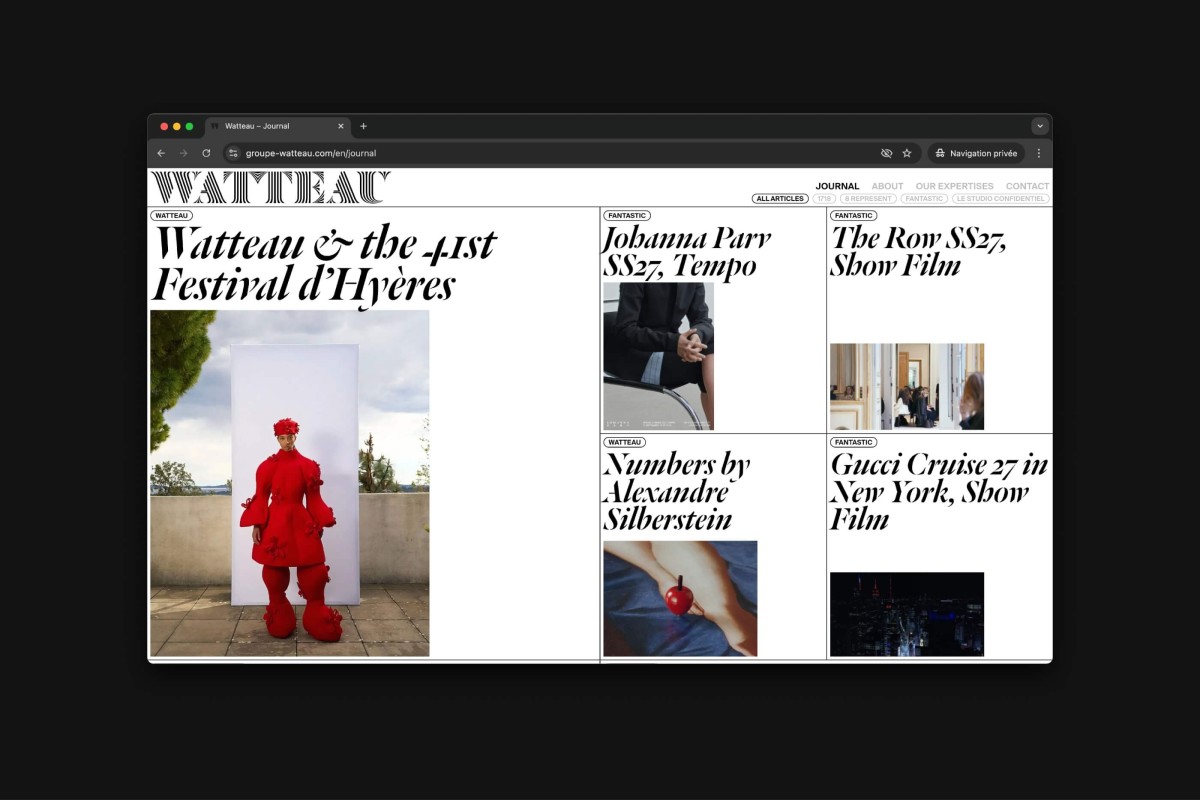Open a new tab with plus icon
The image size is (1200, 800).
363,126
